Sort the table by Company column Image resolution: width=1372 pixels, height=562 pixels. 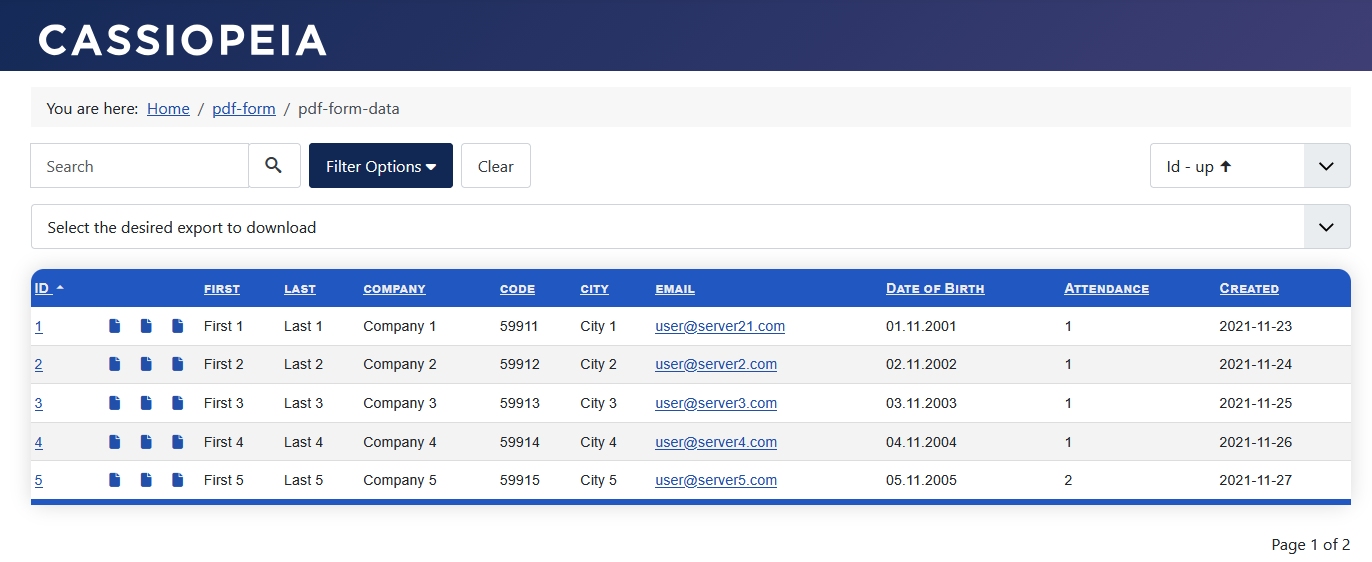(394, 288)
